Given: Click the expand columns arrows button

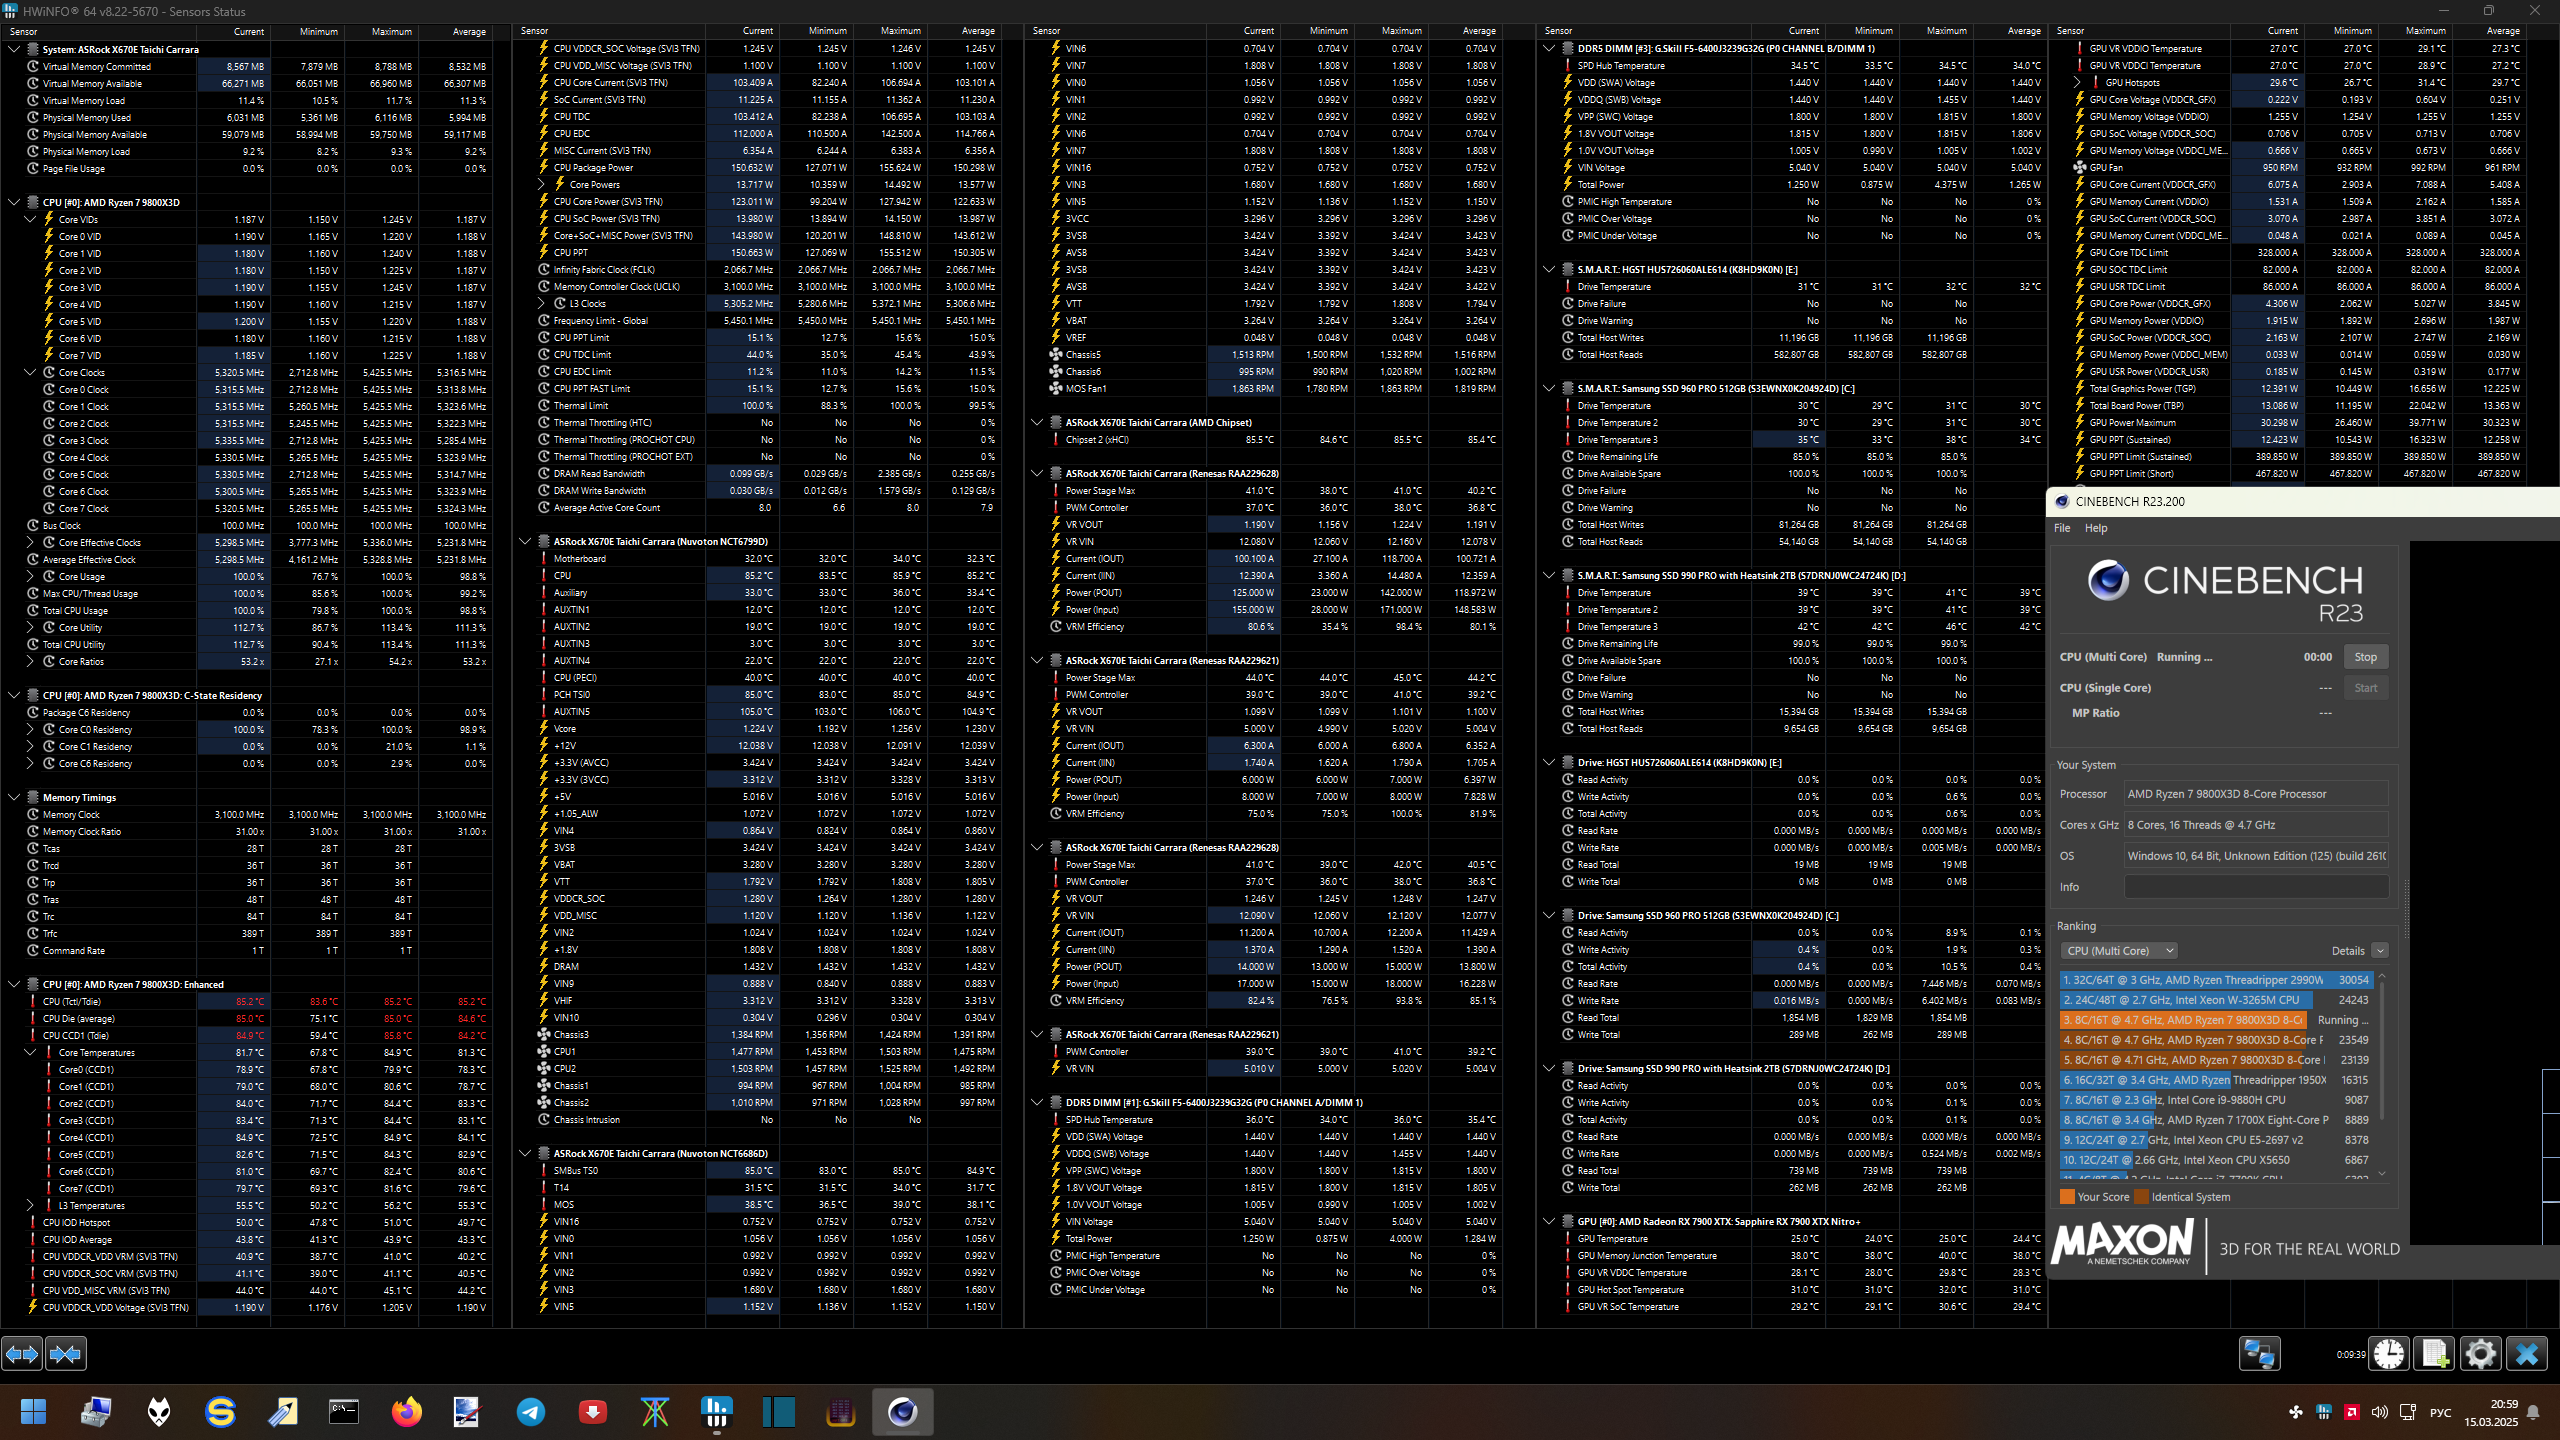Looking at the screenshot, I should (22, 1354).
